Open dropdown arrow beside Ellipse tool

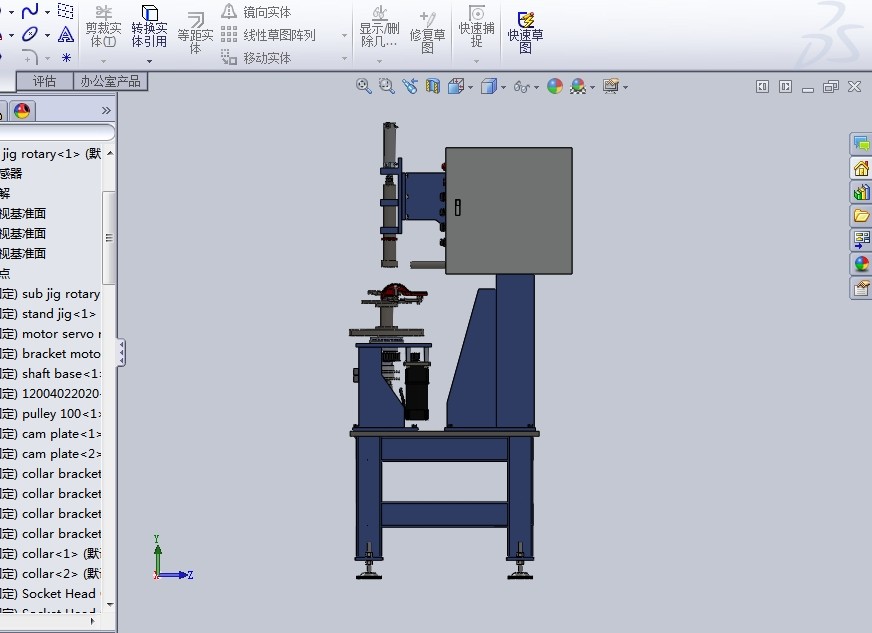(47, 36)
